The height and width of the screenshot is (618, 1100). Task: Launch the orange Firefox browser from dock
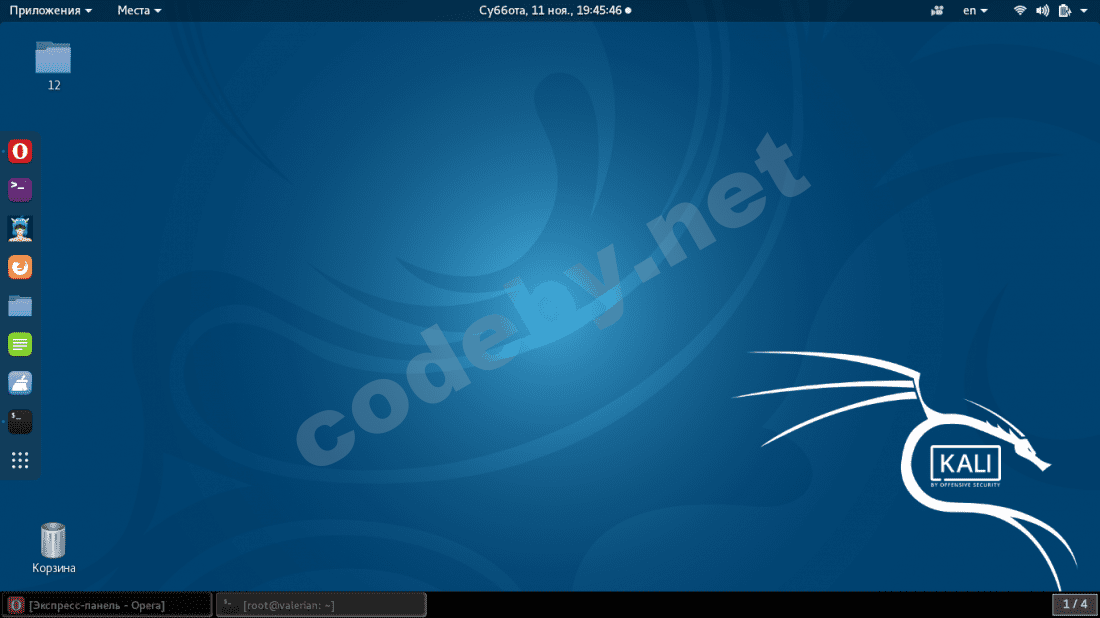(x=20, y=267)
